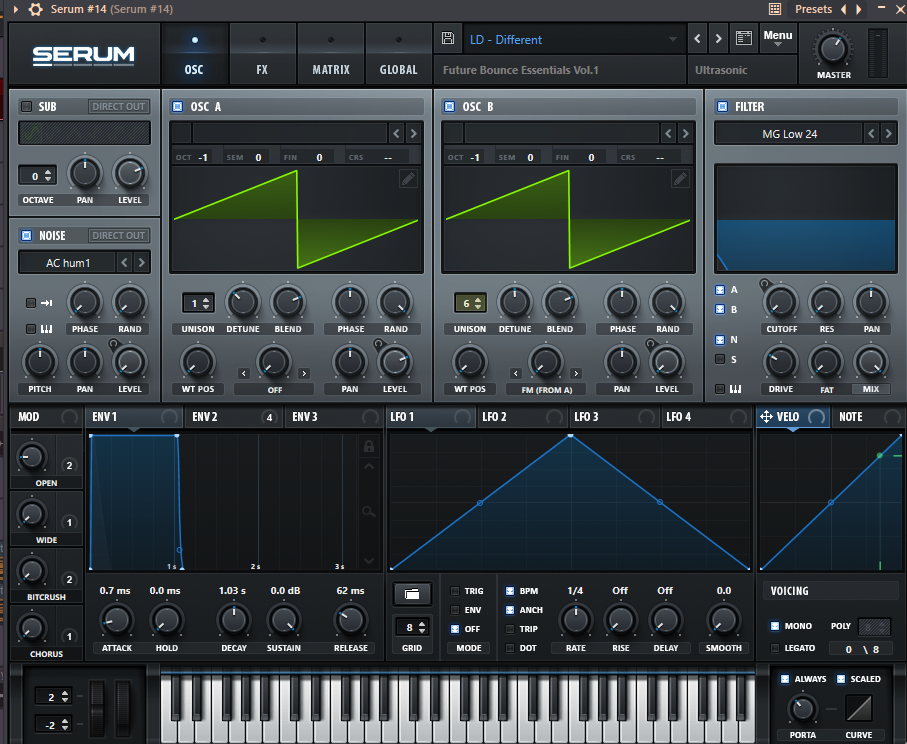
Task: Toggle OSC A enable switch
Action: pos(178,106)
